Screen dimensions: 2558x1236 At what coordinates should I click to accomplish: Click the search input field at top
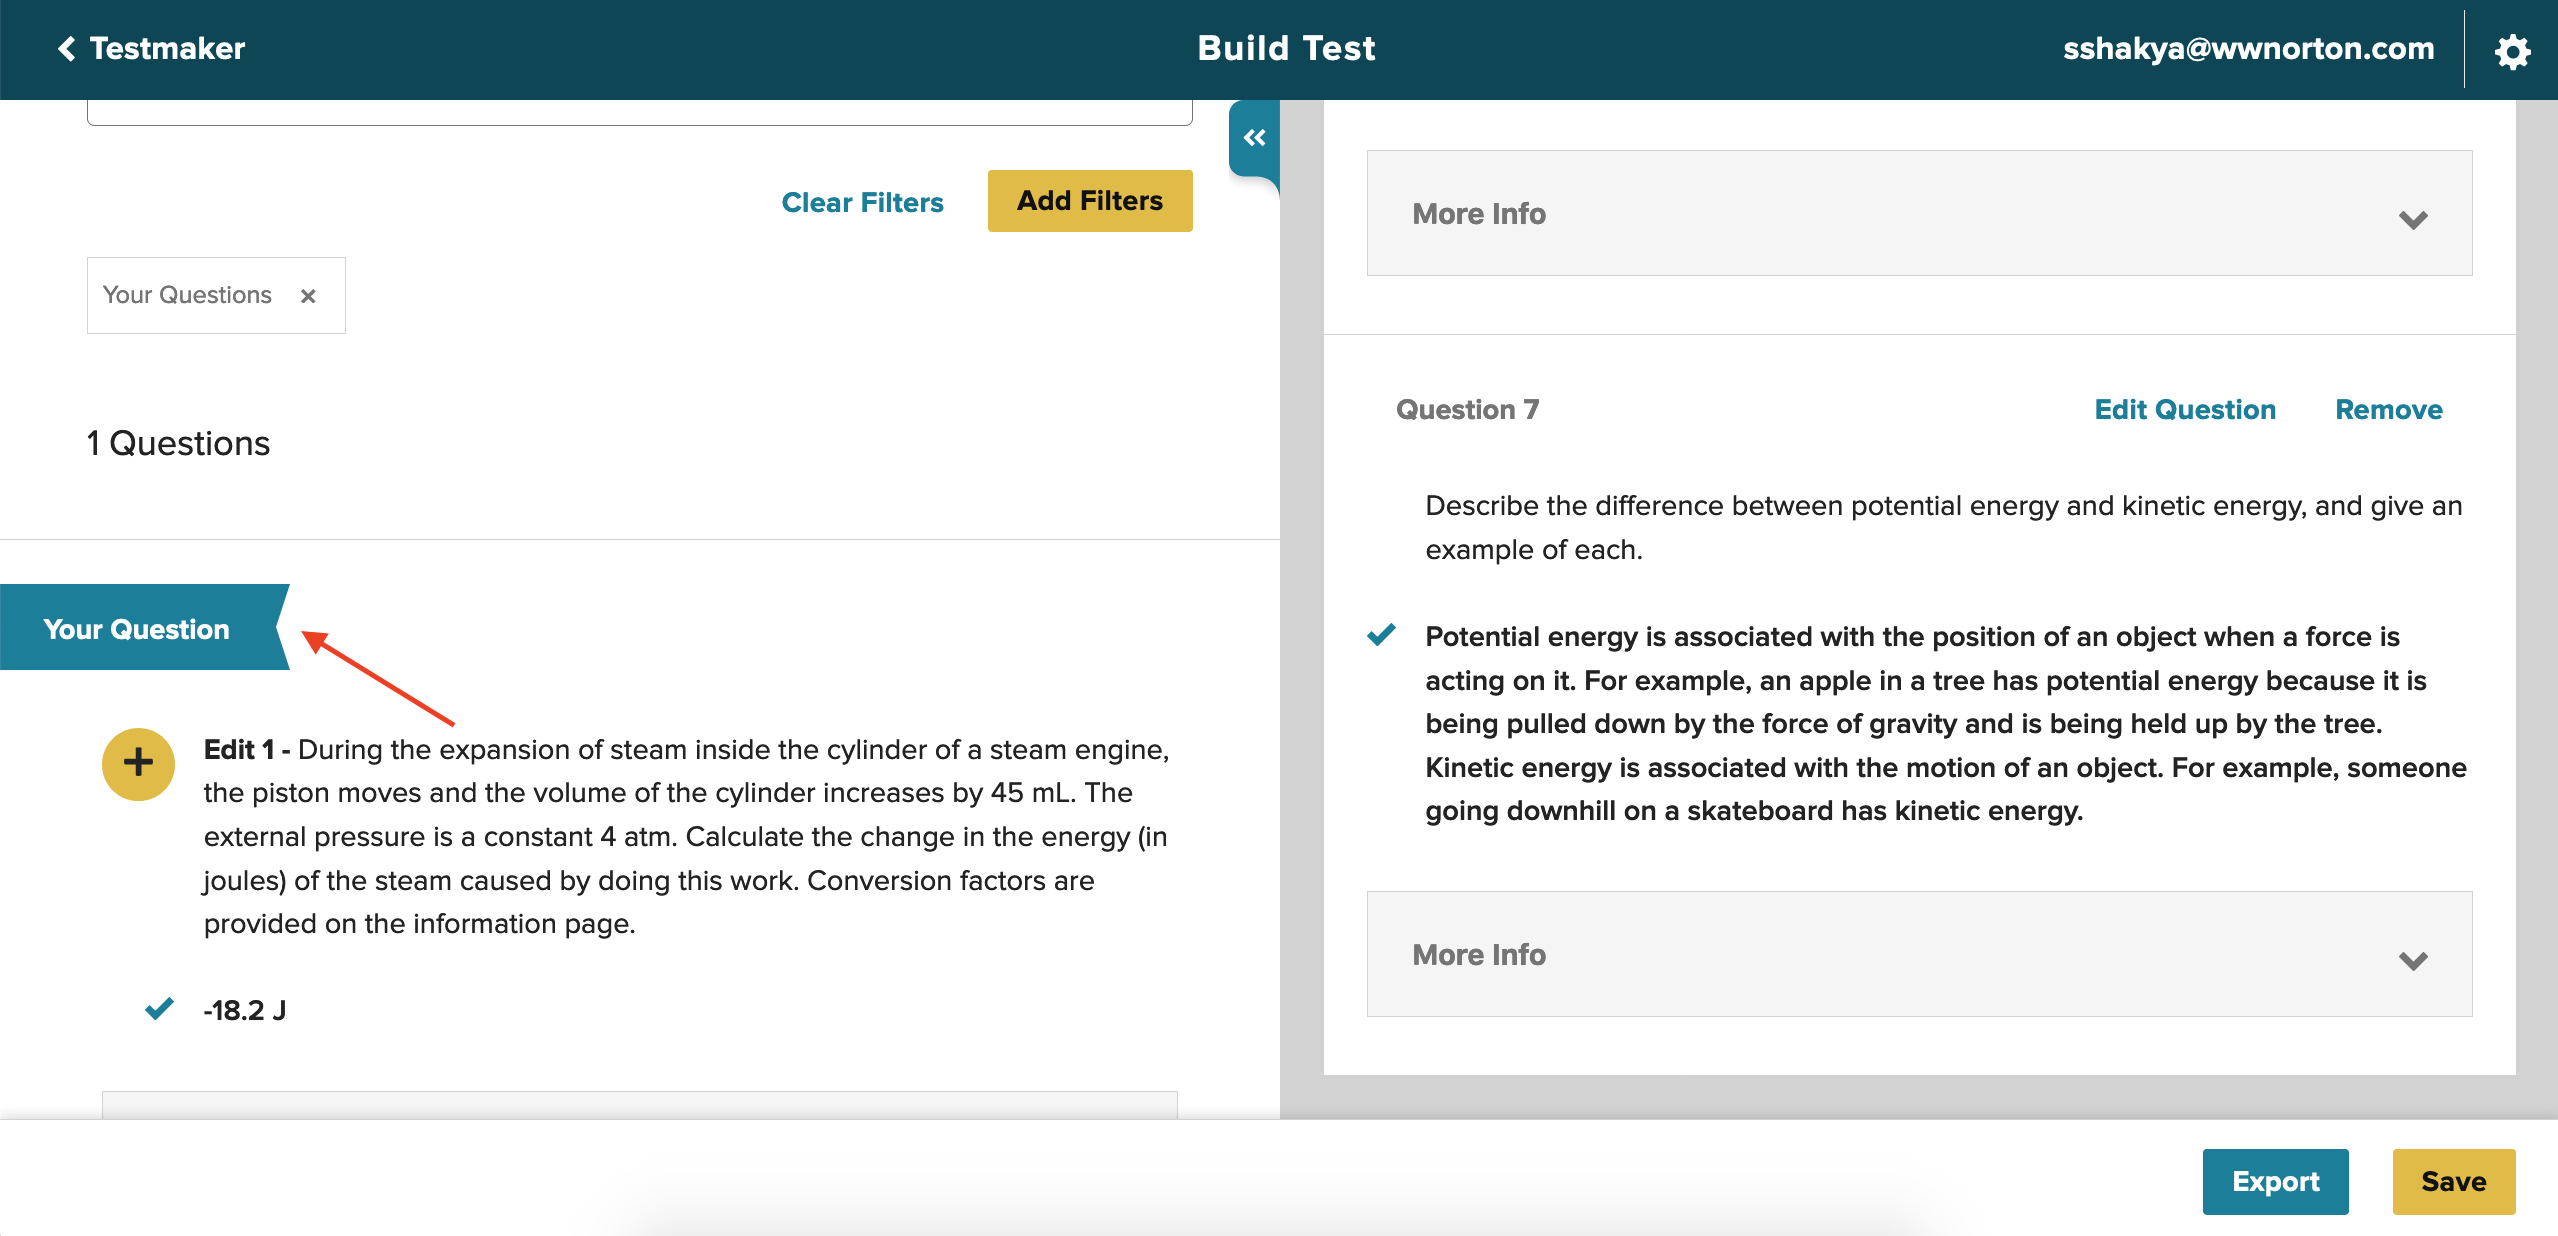click(x=639, y=112)
